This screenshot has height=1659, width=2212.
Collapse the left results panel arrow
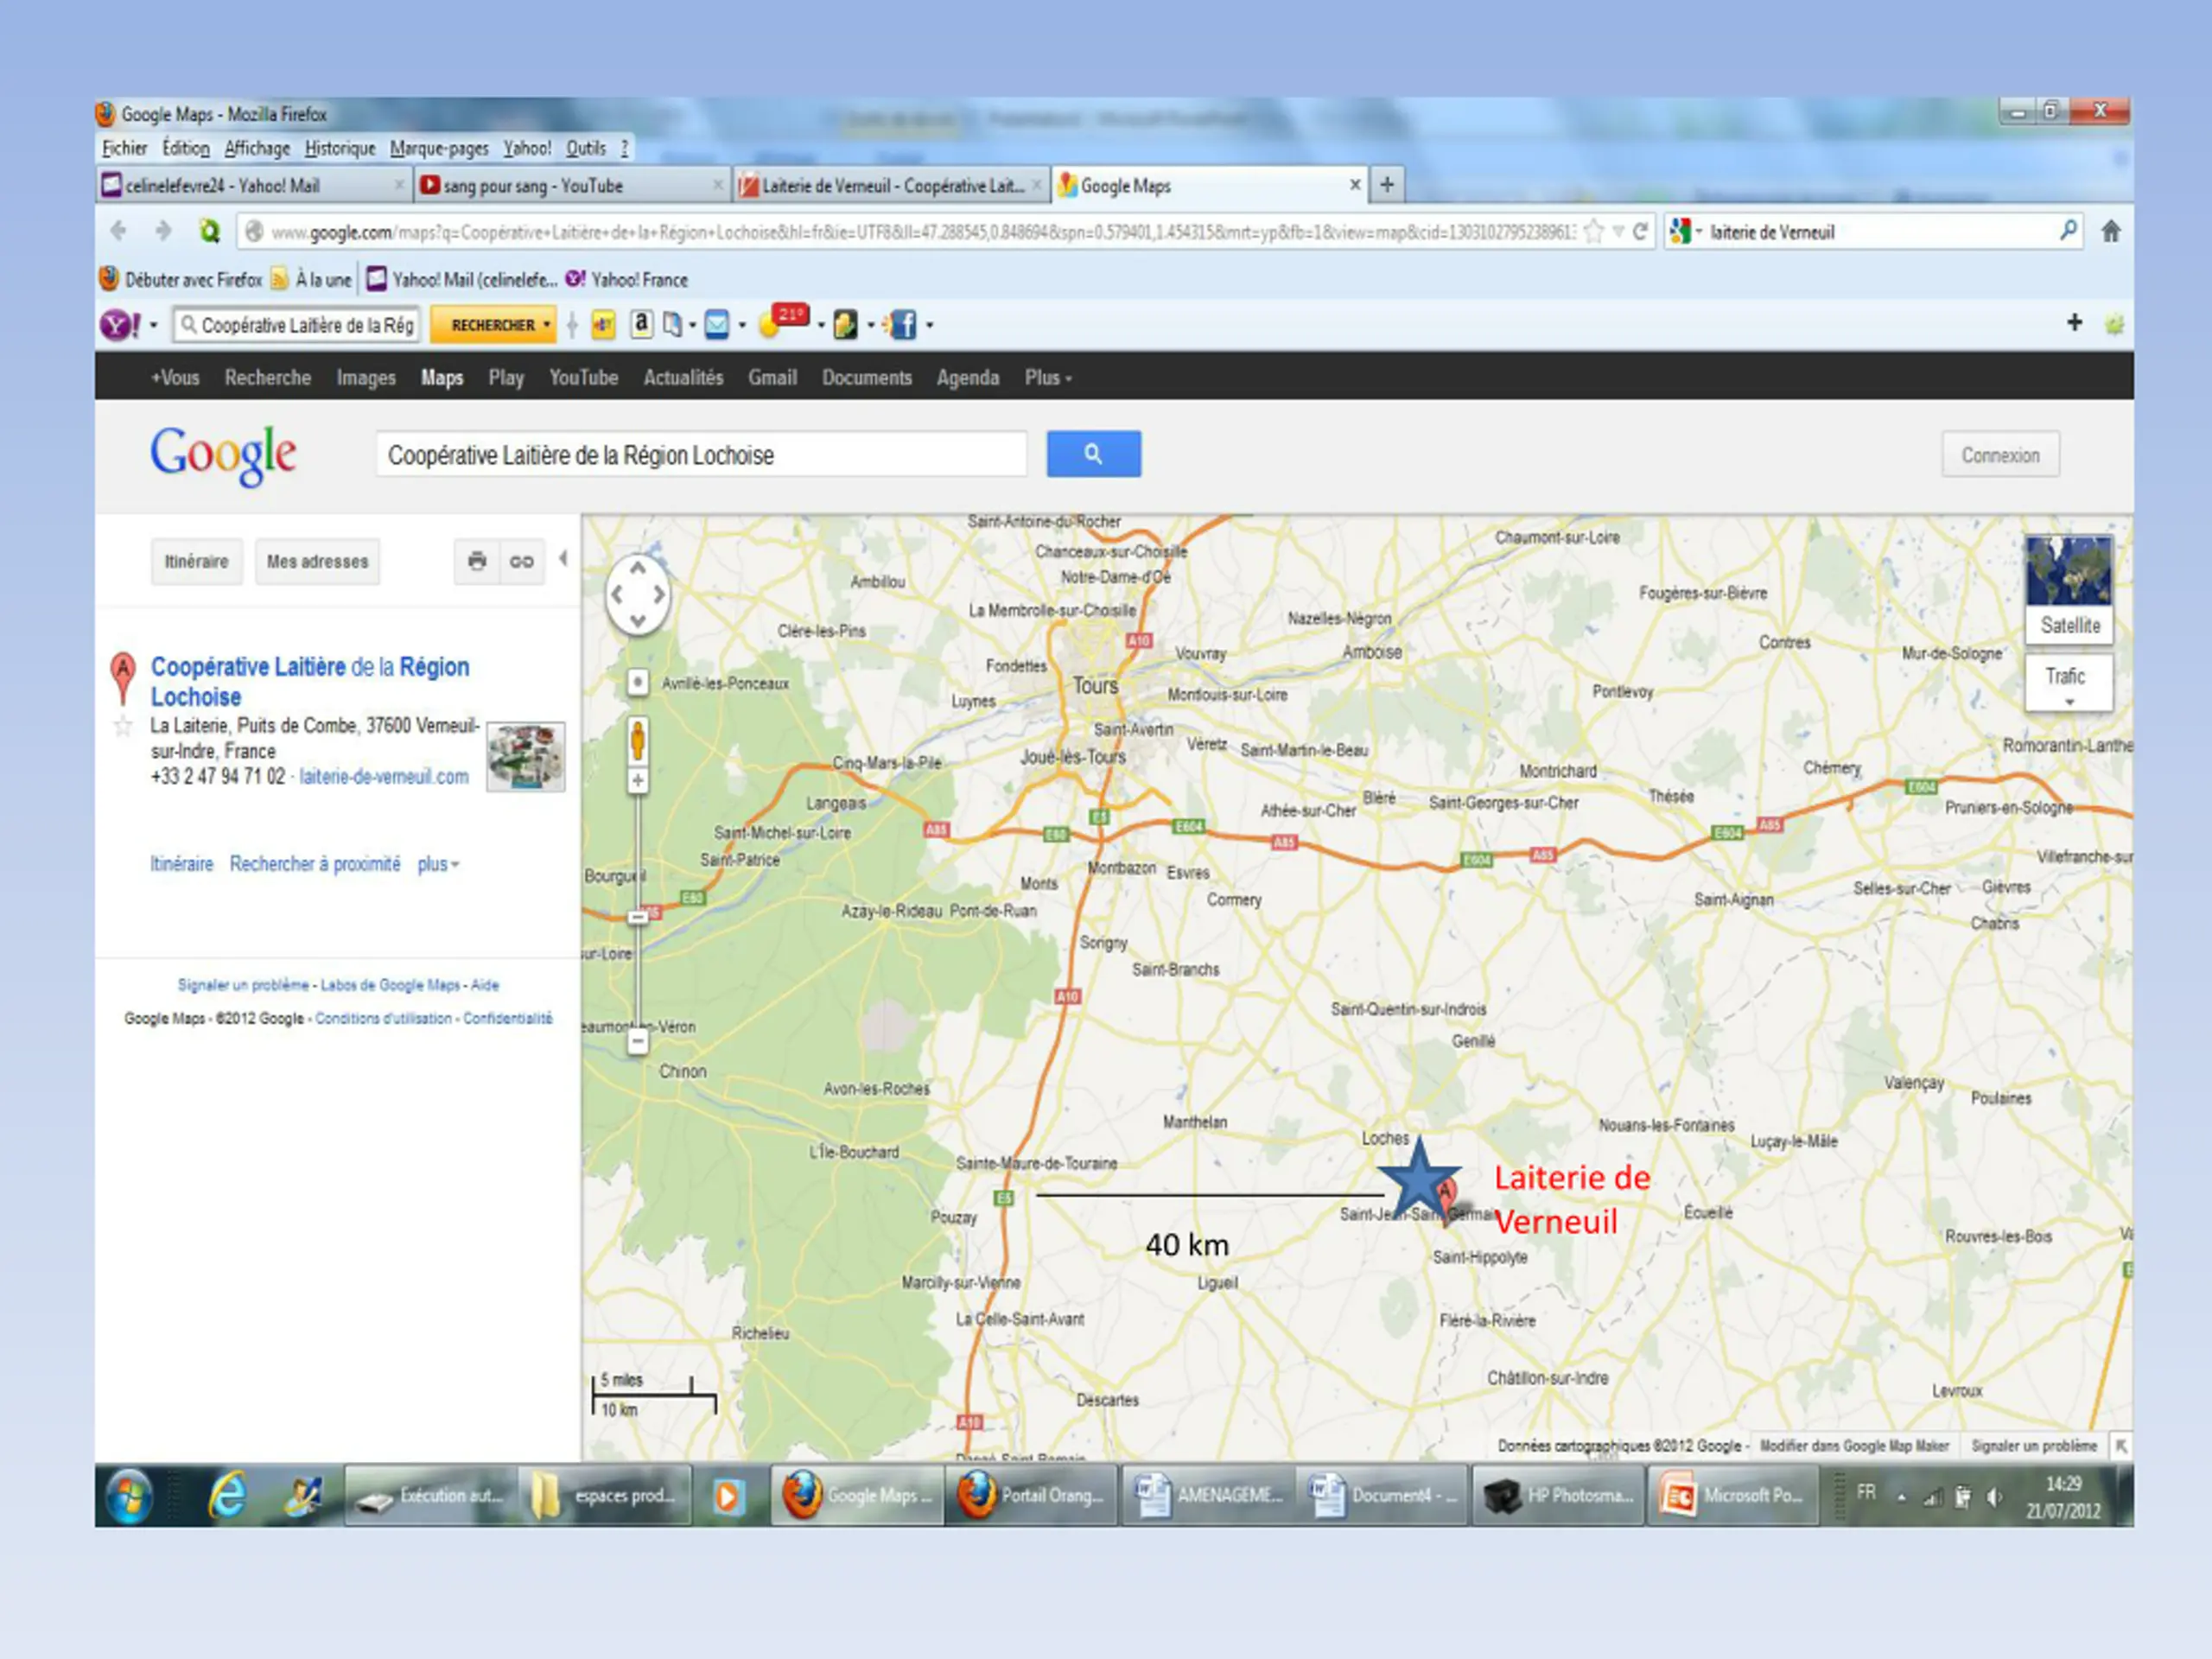pos(564,558)
